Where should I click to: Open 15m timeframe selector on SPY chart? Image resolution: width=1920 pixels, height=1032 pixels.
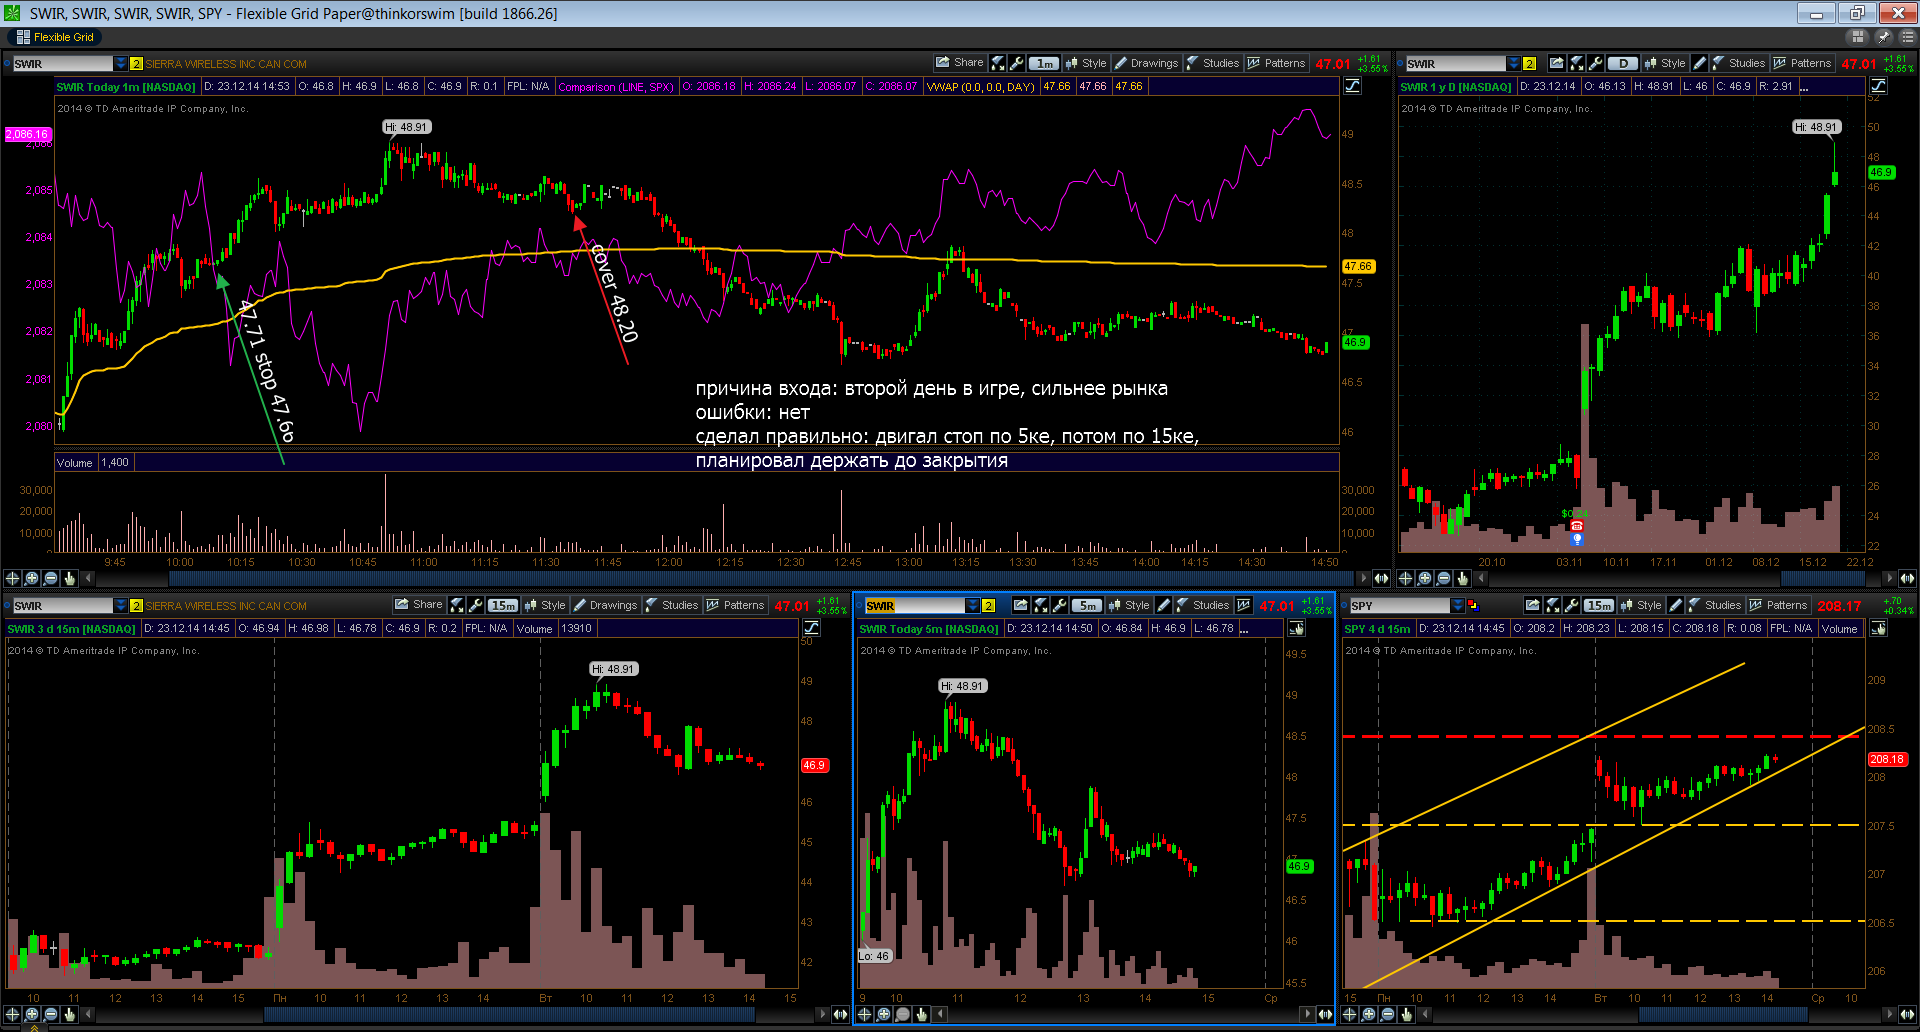pyautogui.click(x=1599, y=605)
